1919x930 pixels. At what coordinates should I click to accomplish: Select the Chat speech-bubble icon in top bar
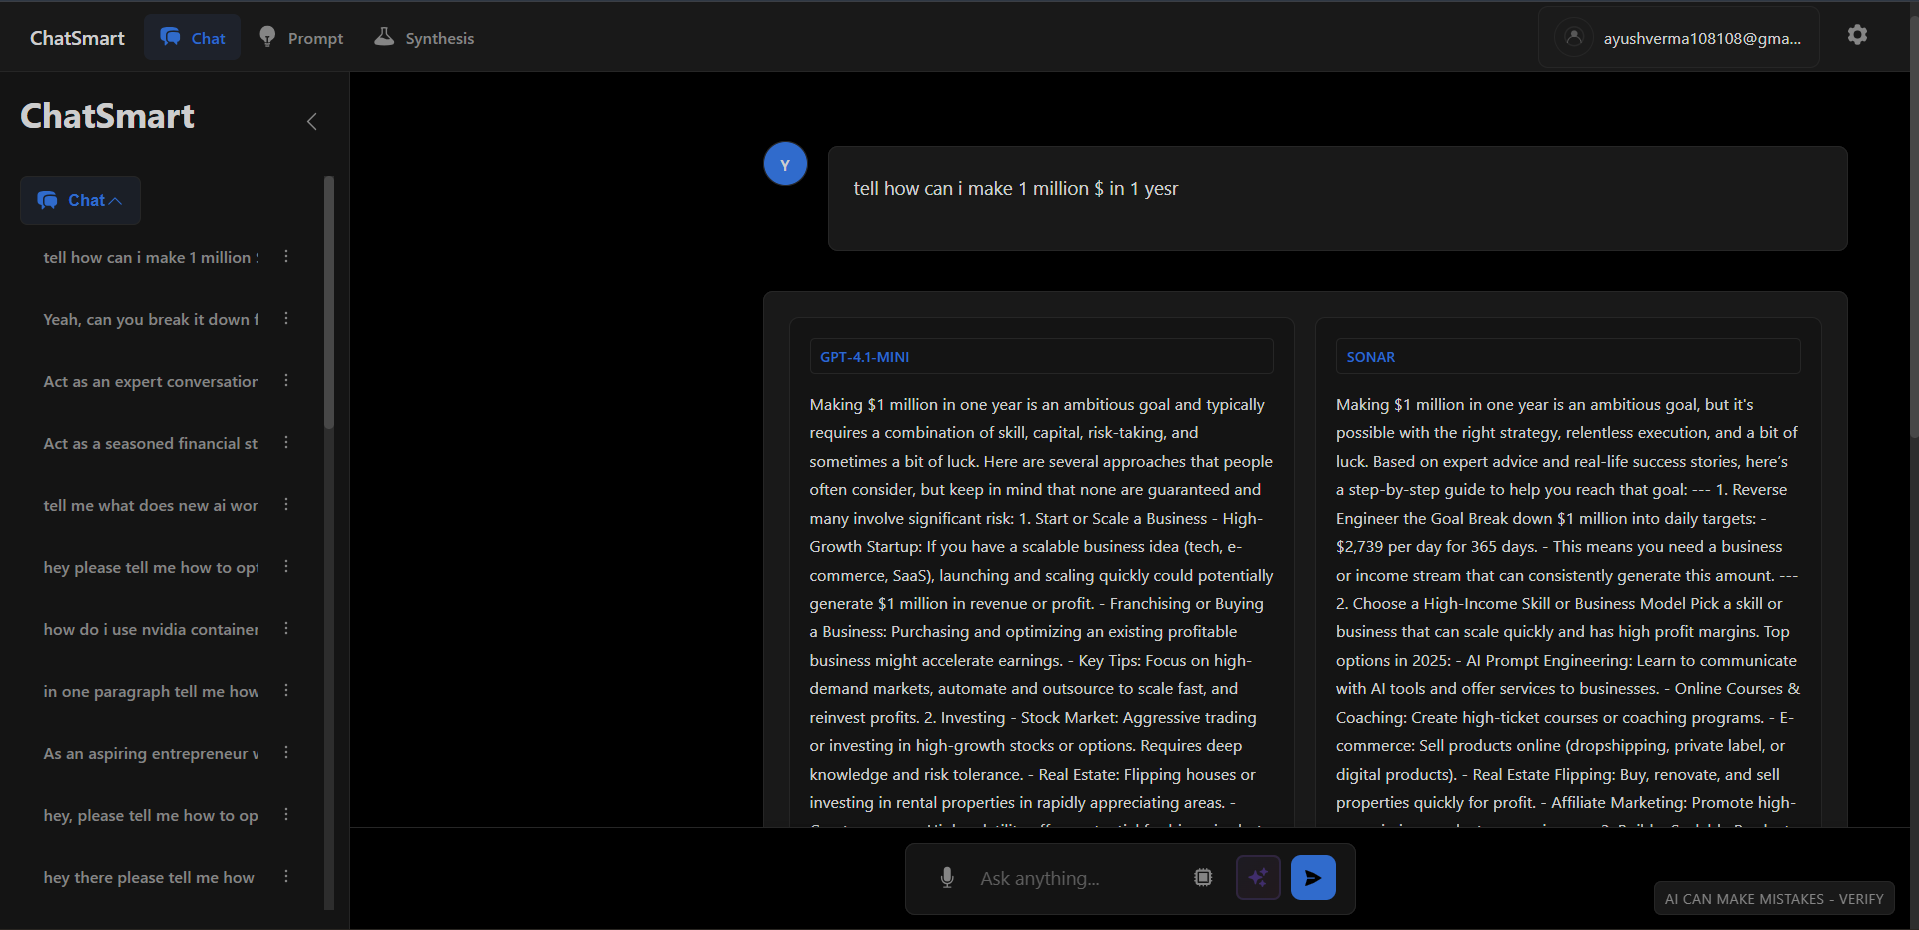(x=171, y=37)
